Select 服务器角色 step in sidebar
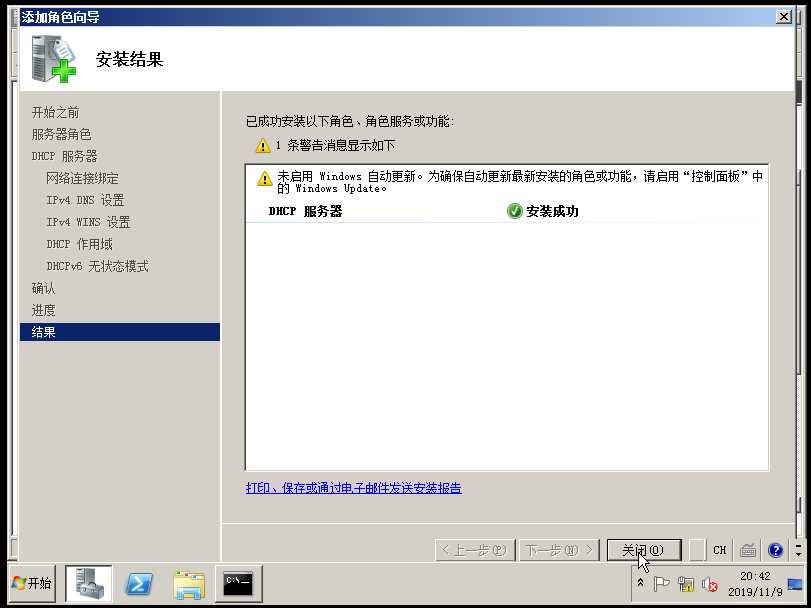Viewport: 811px width, 608px height. click(x=62, y=134)
